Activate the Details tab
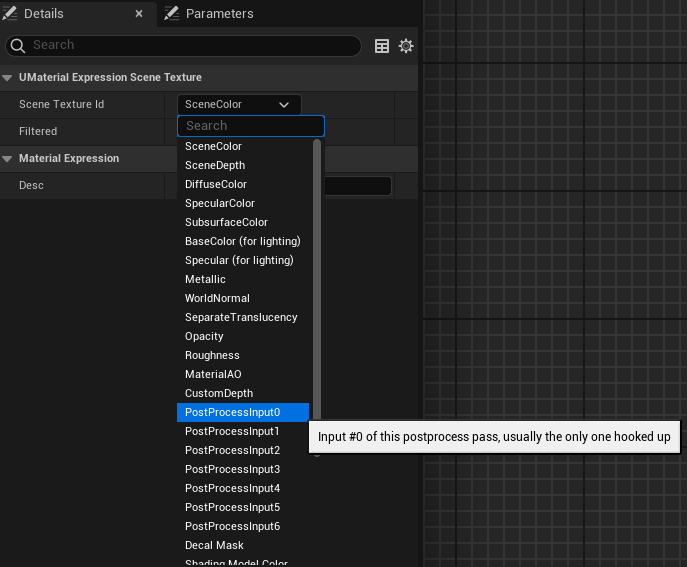This screenshot has height=567, width=687. click(x=43, y=14)
